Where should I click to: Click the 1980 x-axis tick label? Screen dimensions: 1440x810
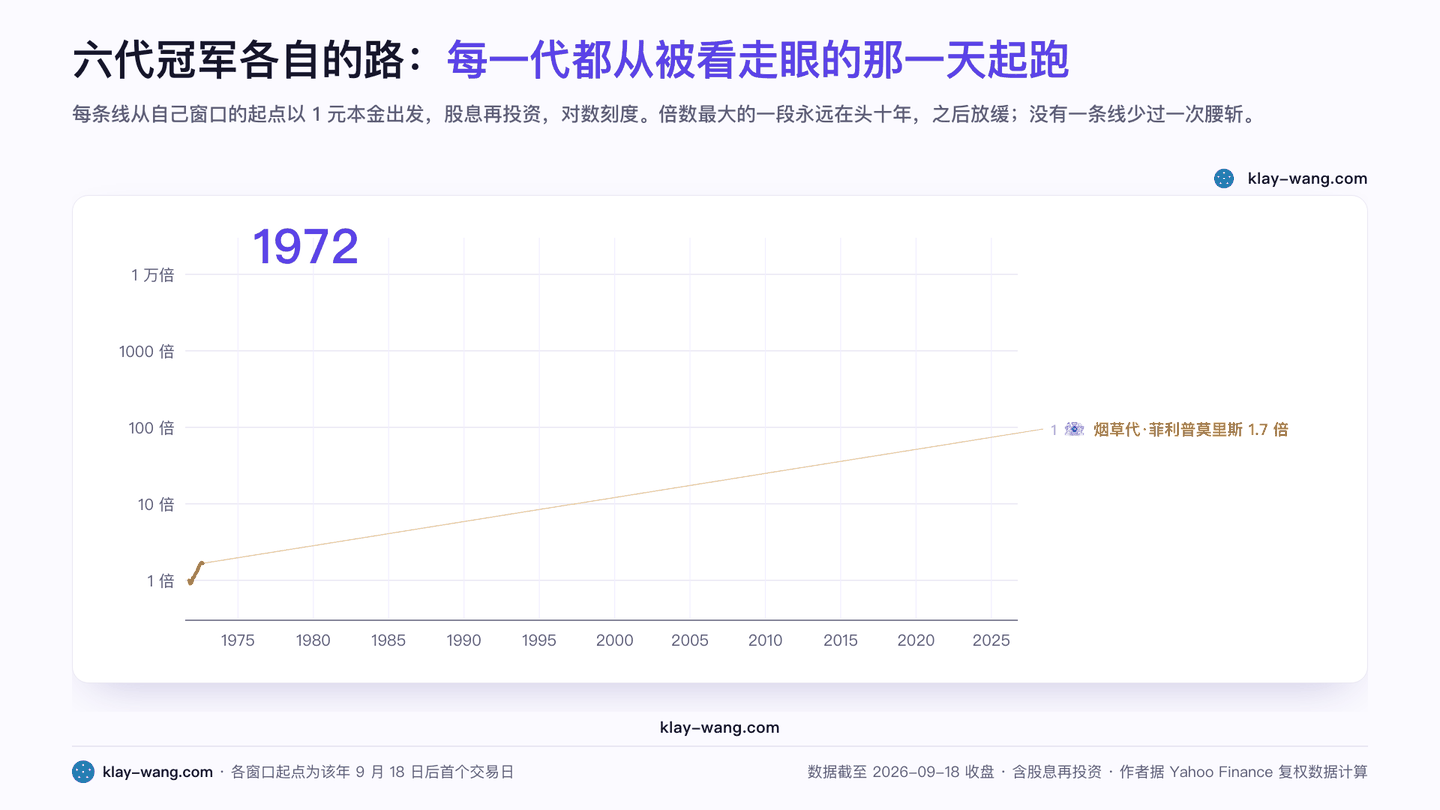click(313, 641)
